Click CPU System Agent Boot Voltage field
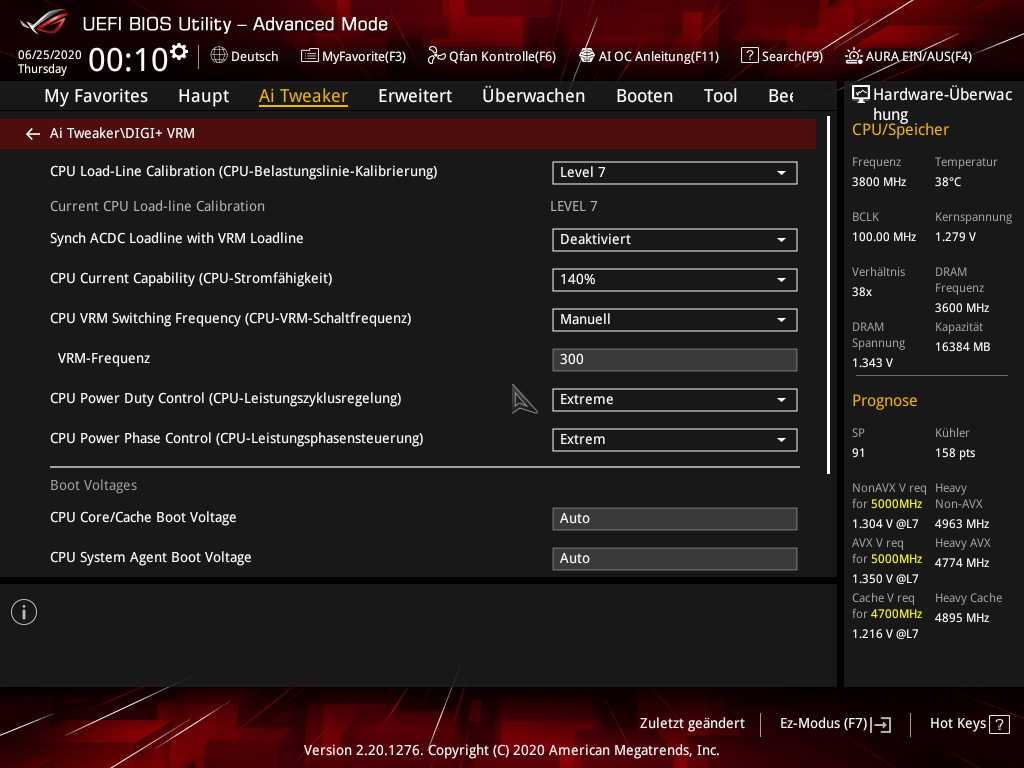The height and width of the screenshot is (768, 1024). [675, 558]
